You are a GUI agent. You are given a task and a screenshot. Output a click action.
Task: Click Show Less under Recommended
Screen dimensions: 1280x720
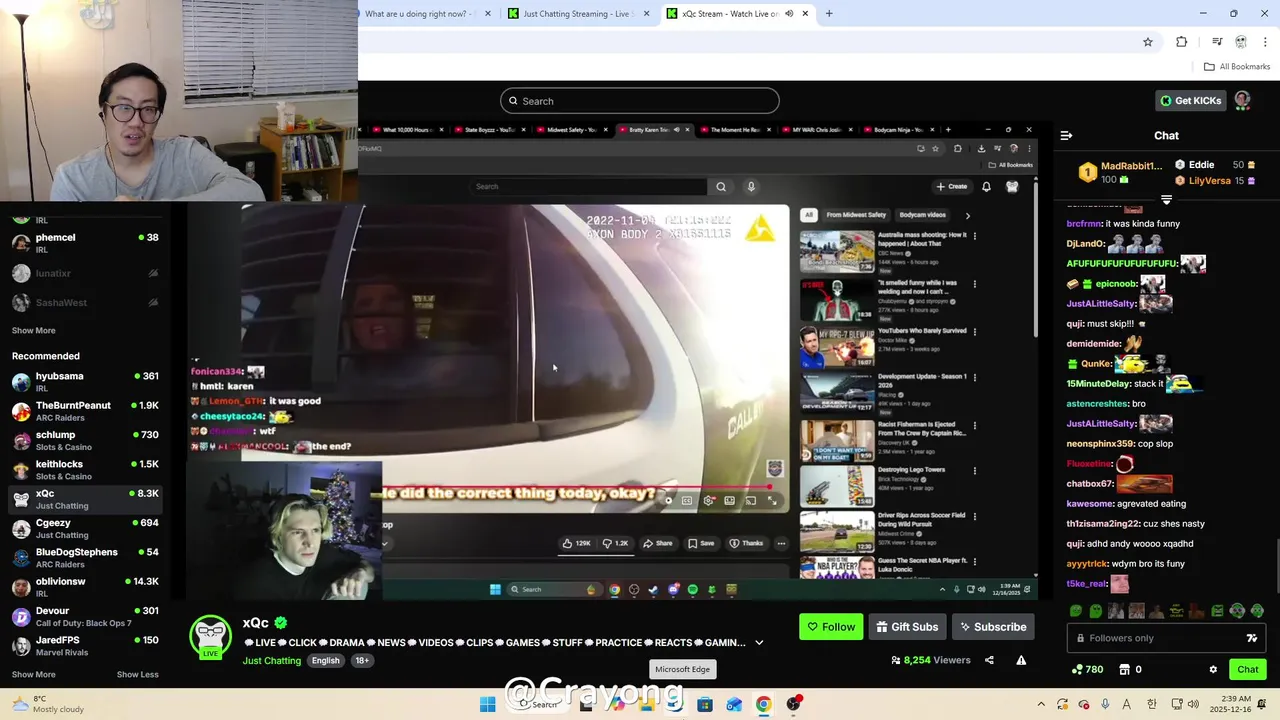[137, 674]
